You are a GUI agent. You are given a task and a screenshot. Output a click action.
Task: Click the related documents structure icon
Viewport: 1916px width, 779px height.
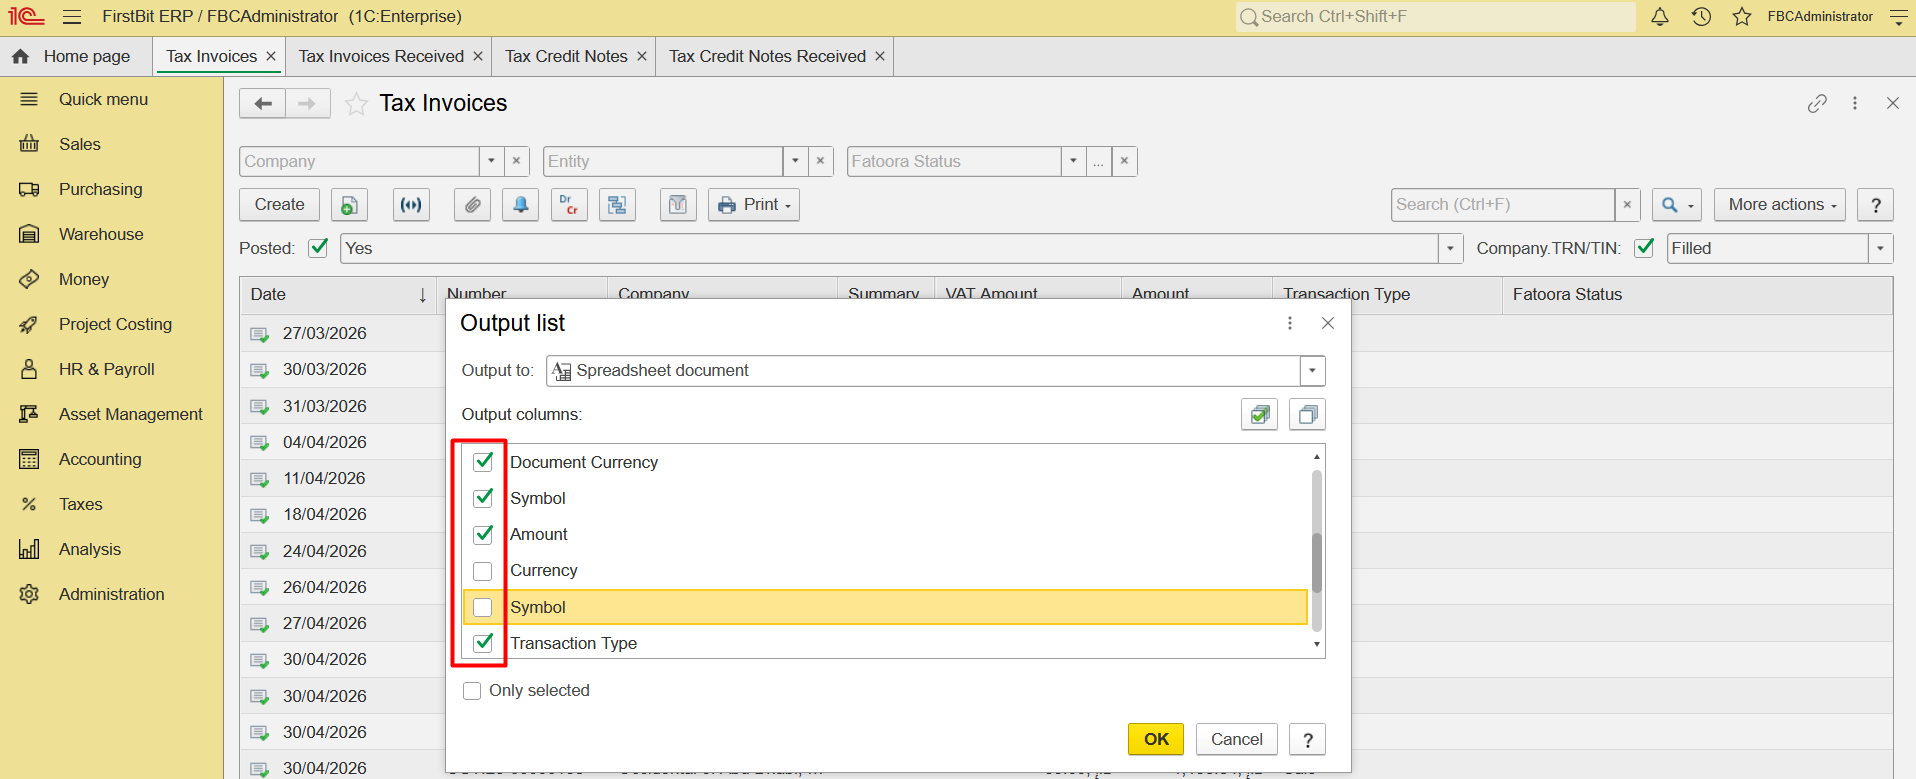(x=617, y=205)
